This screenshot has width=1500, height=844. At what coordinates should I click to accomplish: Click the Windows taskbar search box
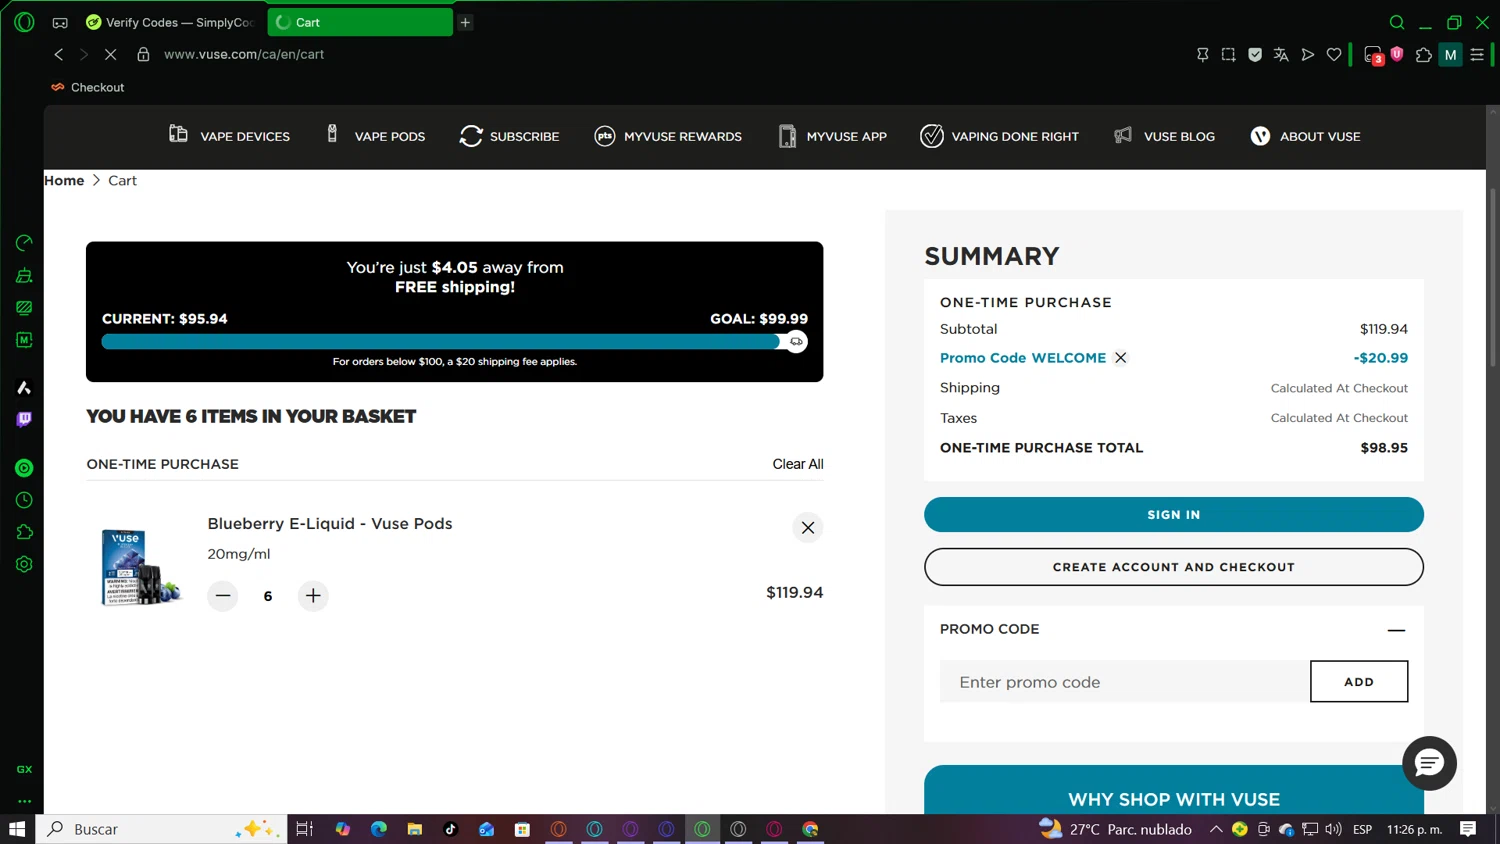click(x=162, y=829)
